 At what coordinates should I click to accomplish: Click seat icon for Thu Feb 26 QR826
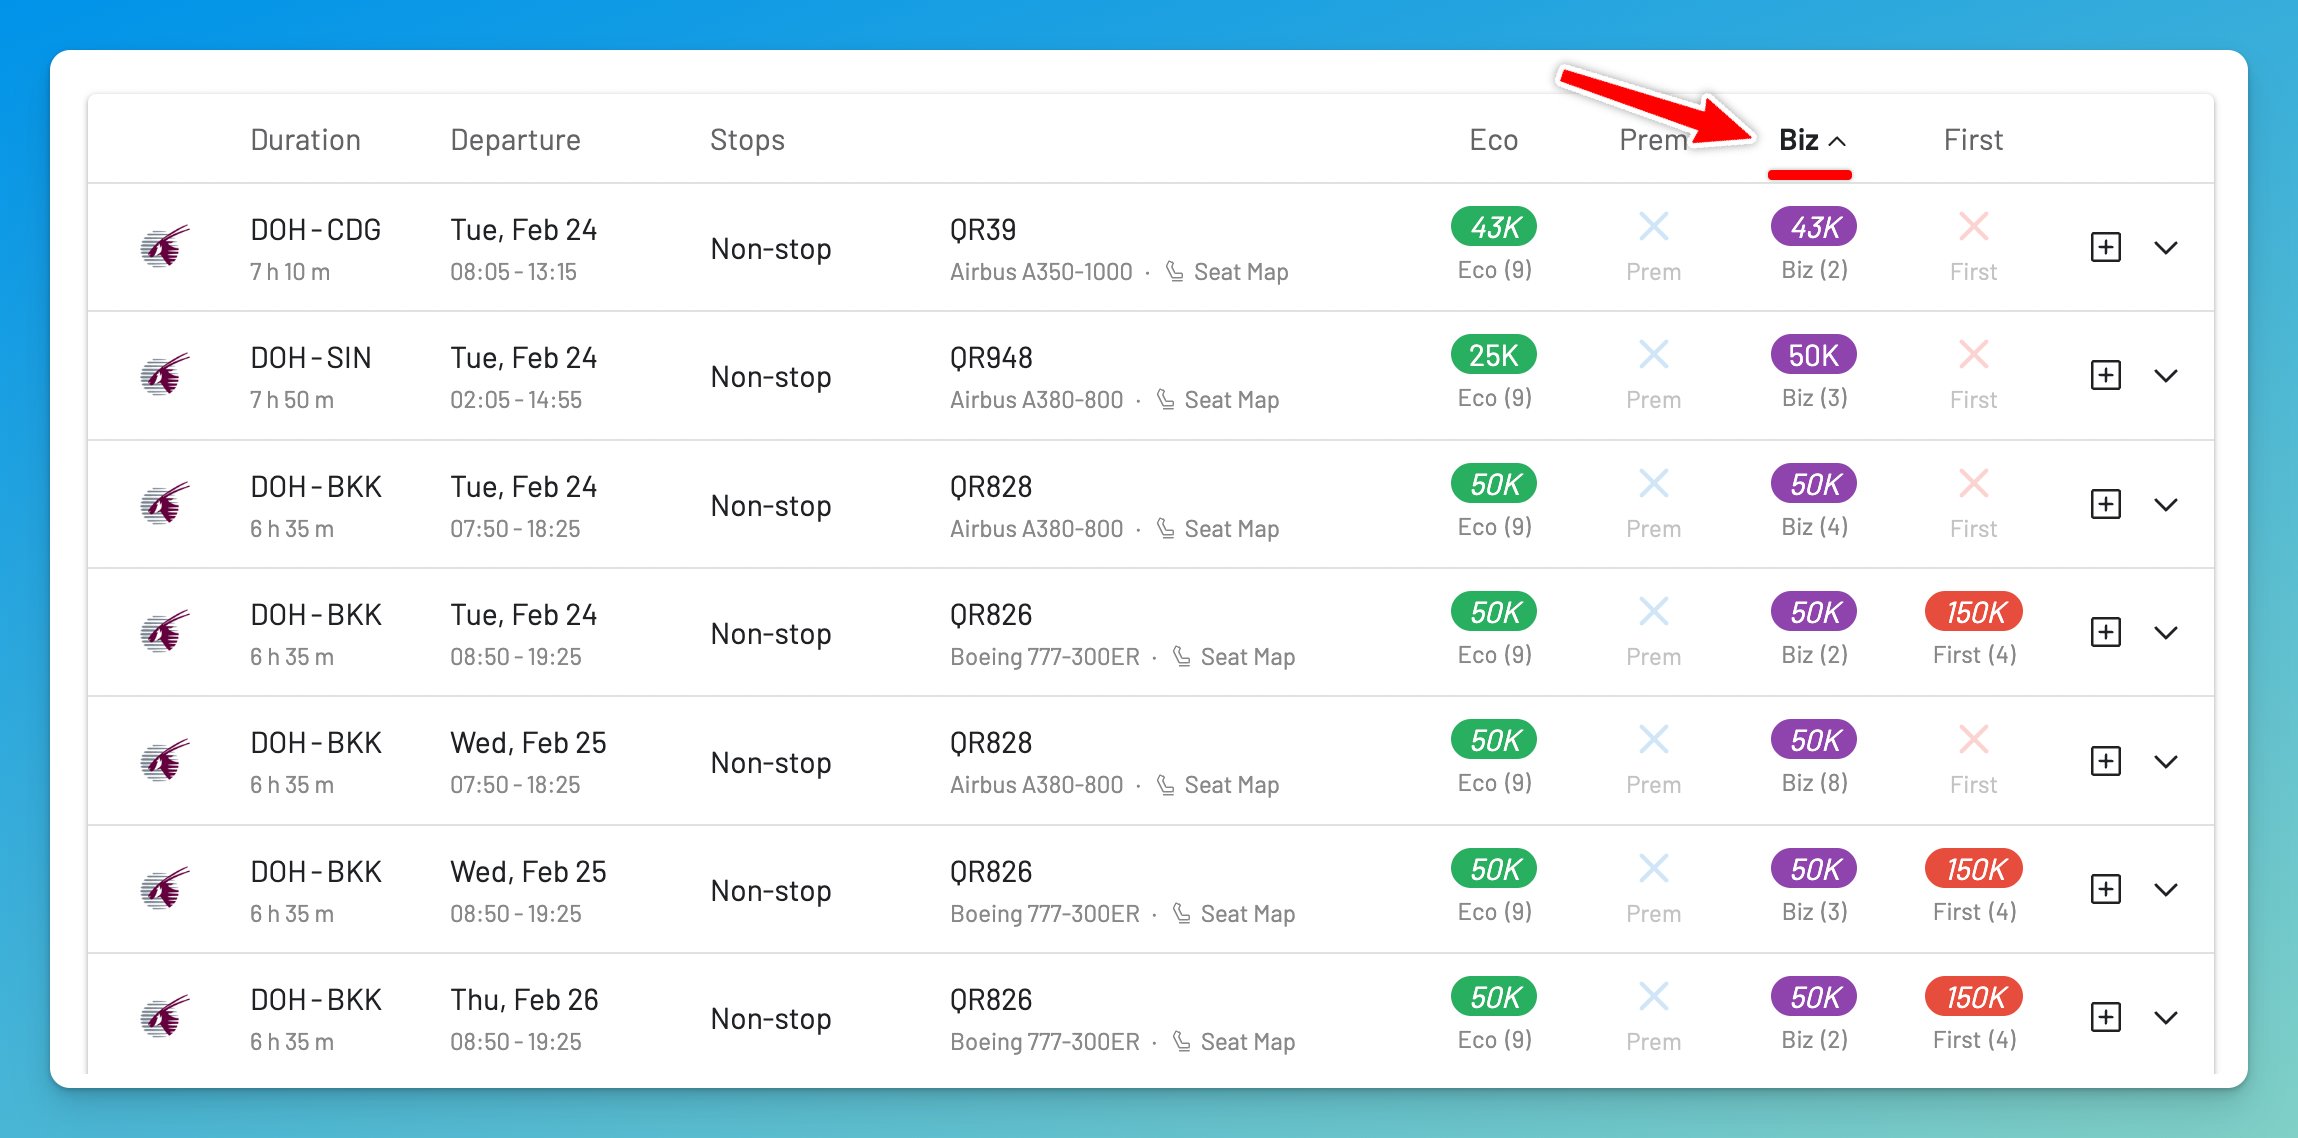[1181, 1042]
